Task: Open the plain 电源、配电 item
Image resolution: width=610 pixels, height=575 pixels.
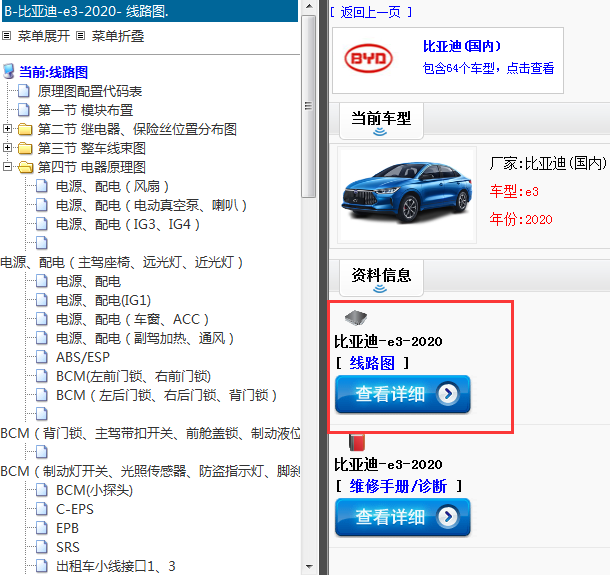Action: [x=88, y=281]
